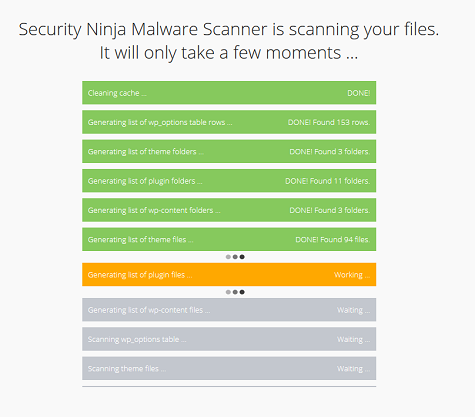Click the Scanning wp_options table waiting row
Image resolution: width=475 pixels, height=417 pixels.
[x=229, y=339]
